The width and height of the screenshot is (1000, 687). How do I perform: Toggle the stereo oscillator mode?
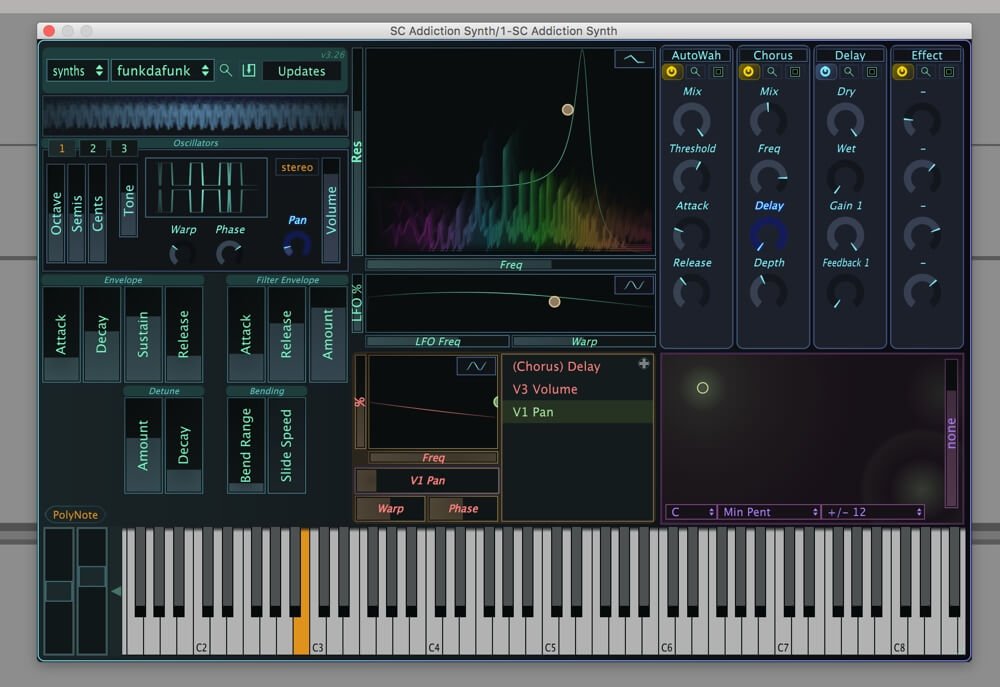297,168
